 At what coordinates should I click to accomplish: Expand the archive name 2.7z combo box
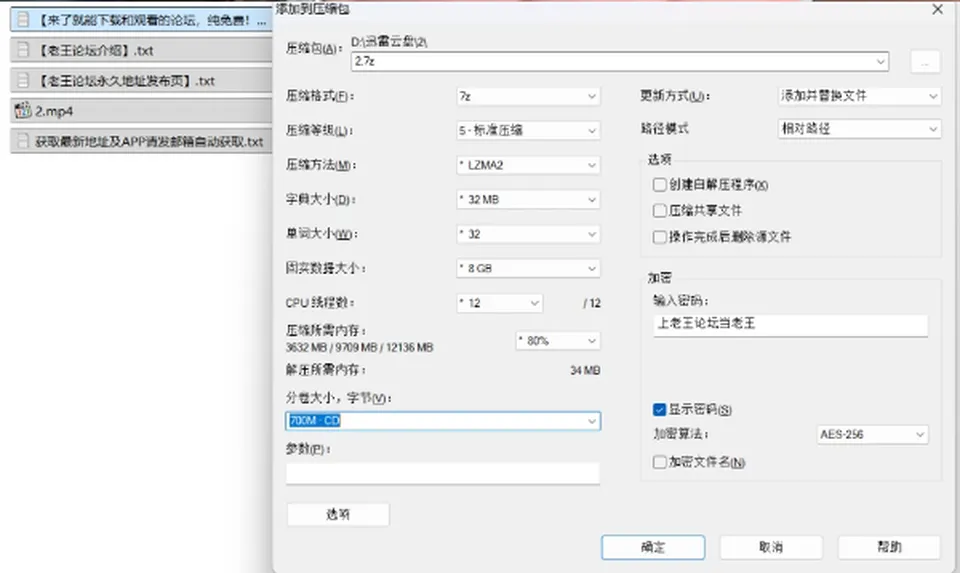click(x=620, y=61)
